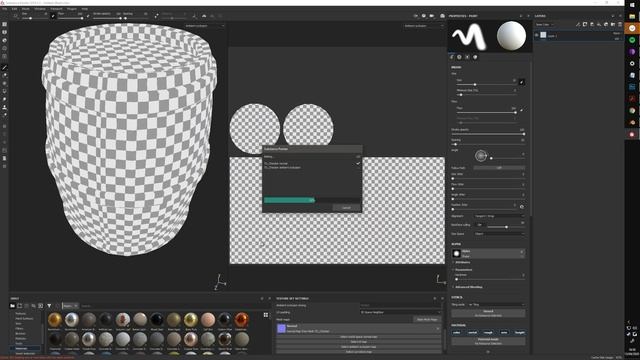Viewport: 640px width, 360px height.
Task: Click the Angle dial in brush properties
Action: tap(481, 156)
